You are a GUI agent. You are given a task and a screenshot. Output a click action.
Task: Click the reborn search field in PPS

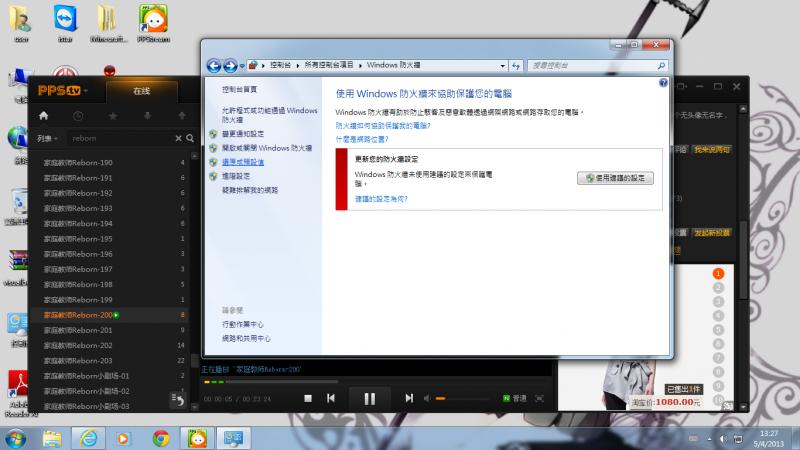click(x=121, y=138)
